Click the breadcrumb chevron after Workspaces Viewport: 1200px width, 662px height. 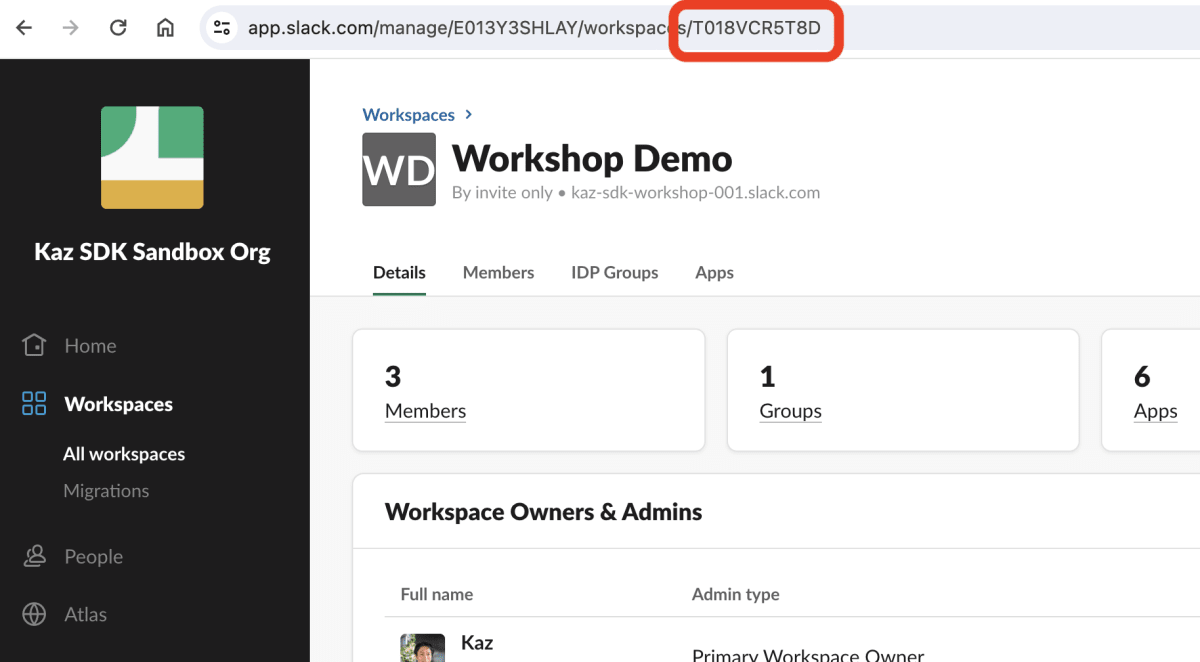coord(469,115)
